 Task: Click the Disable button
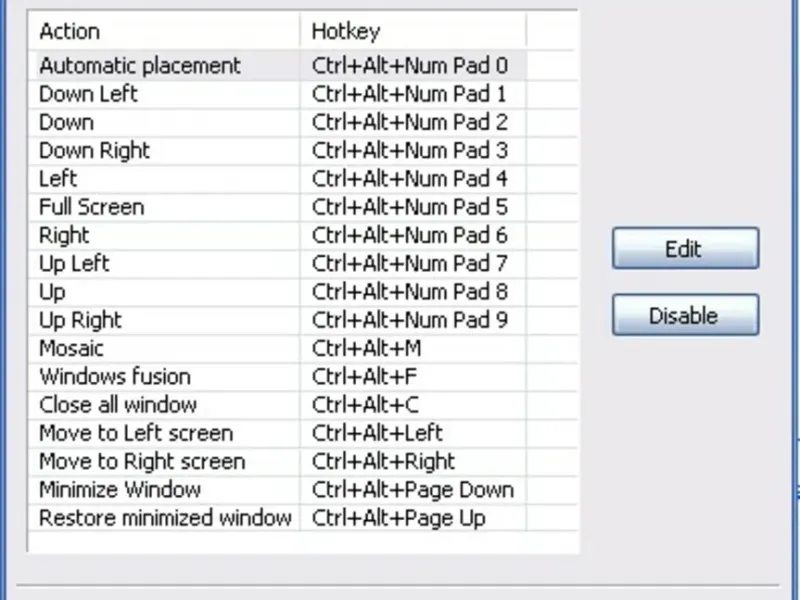(x=685, y=316)
